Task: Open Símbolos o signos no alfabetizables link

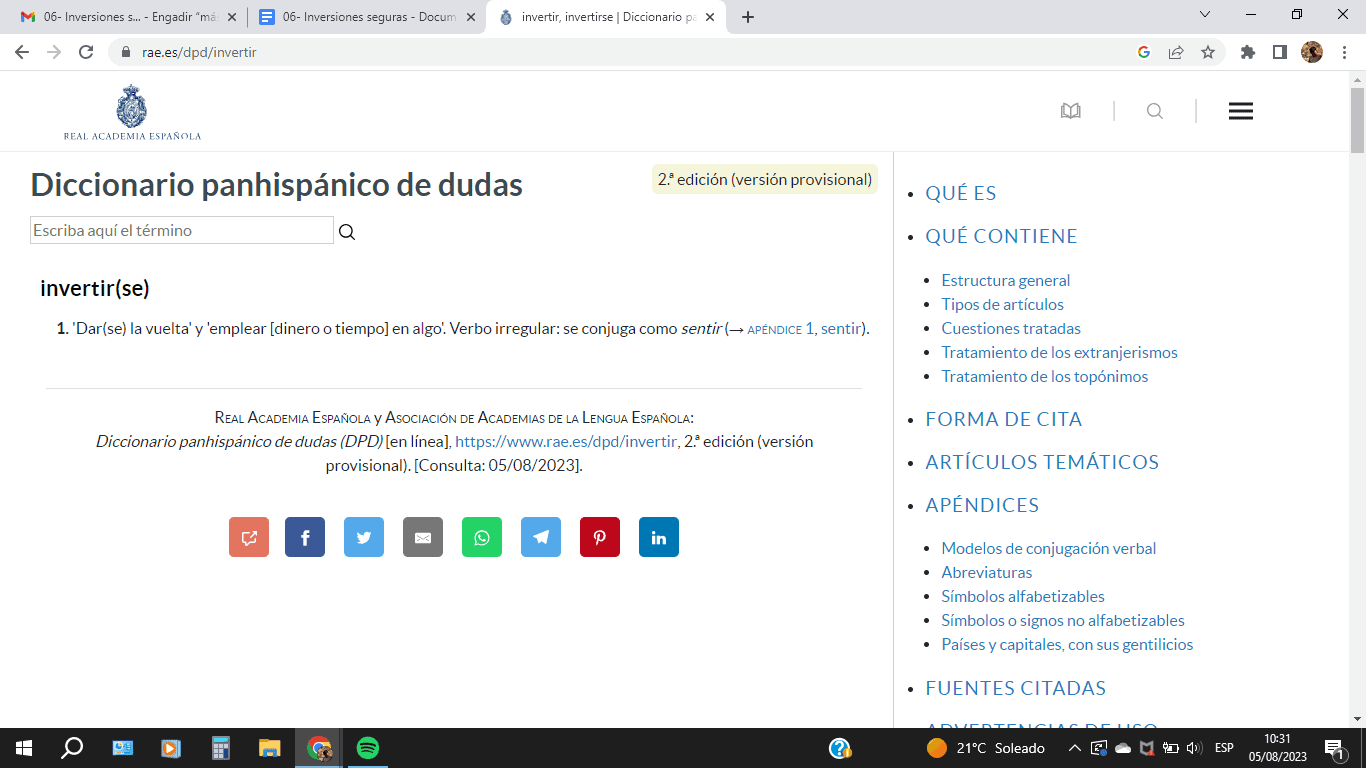Action: coord(1063,620)
